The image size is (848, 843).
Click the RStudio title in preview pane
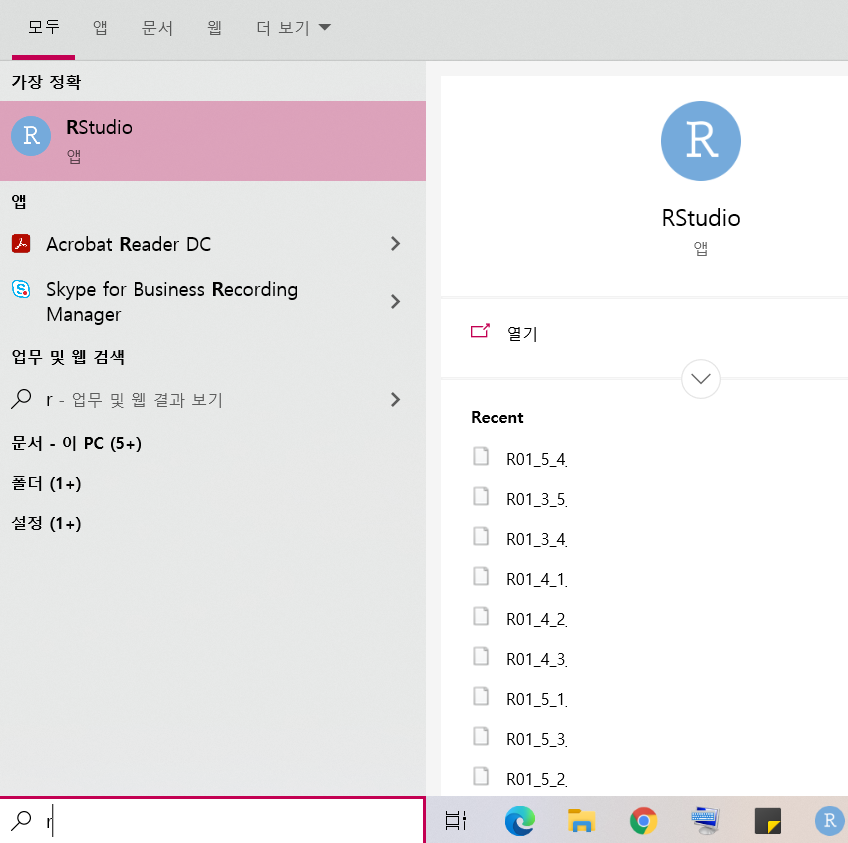(700, 218)
